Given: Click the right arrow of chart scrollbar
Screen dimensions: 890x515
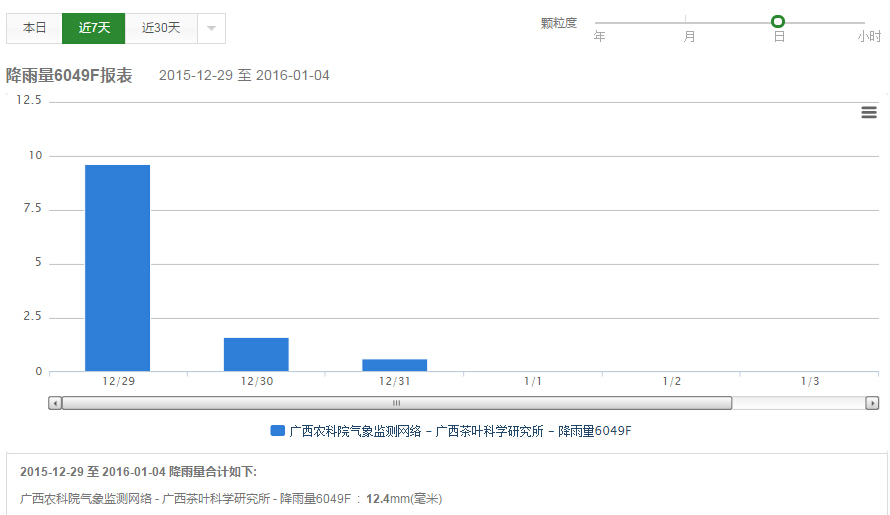Looking at the screenshot, I should tap(872, 403).
